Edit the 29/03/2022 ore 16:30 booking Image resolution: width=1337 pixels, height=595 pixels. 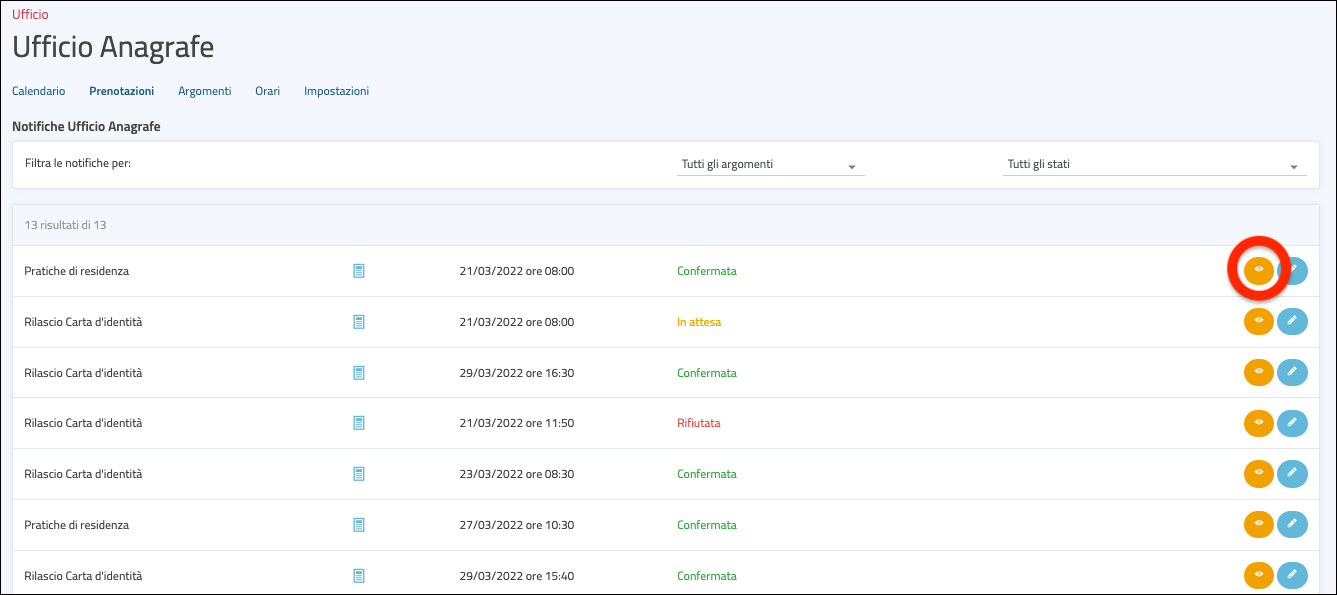click(x=1292, y=372)
